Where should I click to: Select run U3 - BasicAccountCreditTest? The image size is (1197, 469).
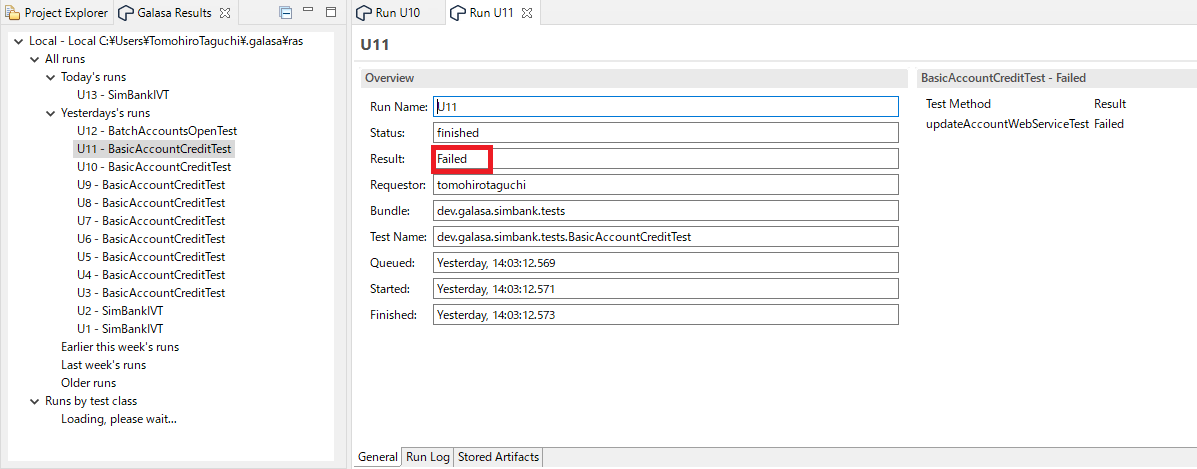pos(151,293)
